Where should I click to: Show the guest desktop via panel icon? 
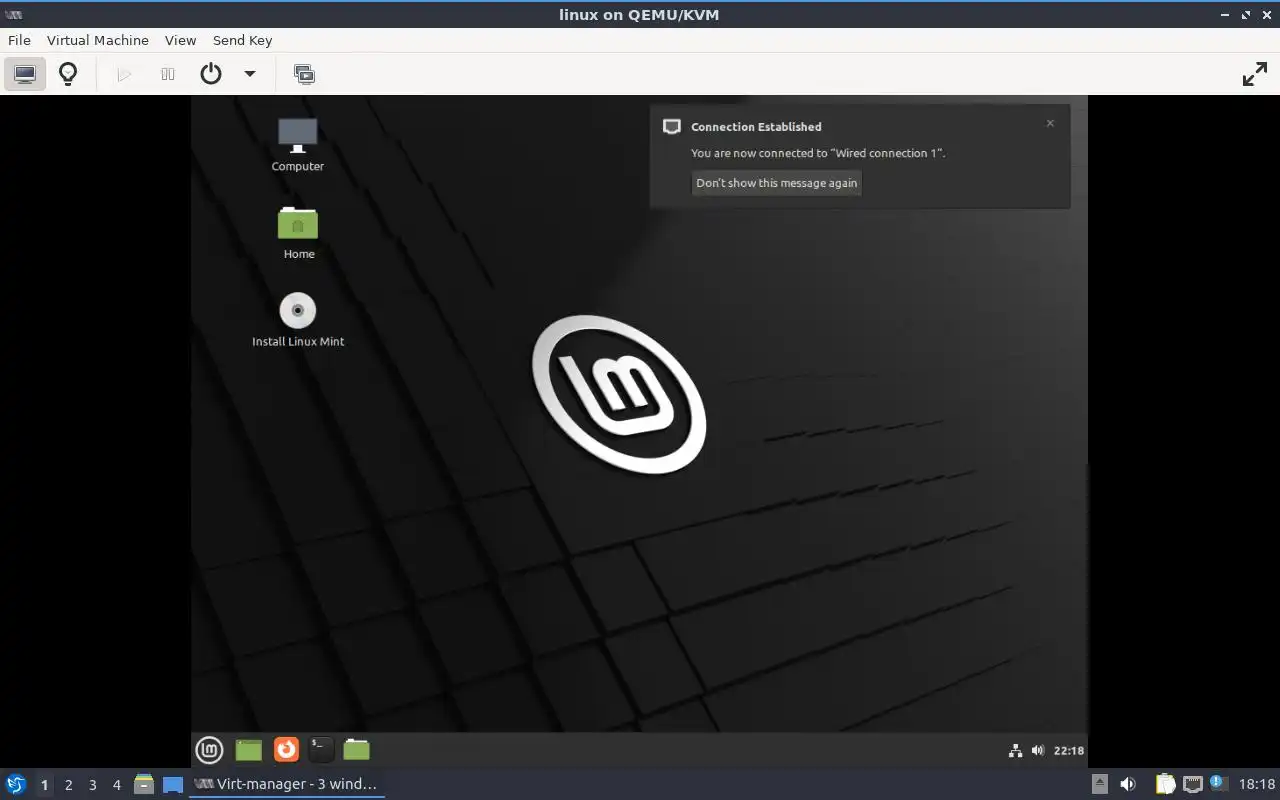249,749
